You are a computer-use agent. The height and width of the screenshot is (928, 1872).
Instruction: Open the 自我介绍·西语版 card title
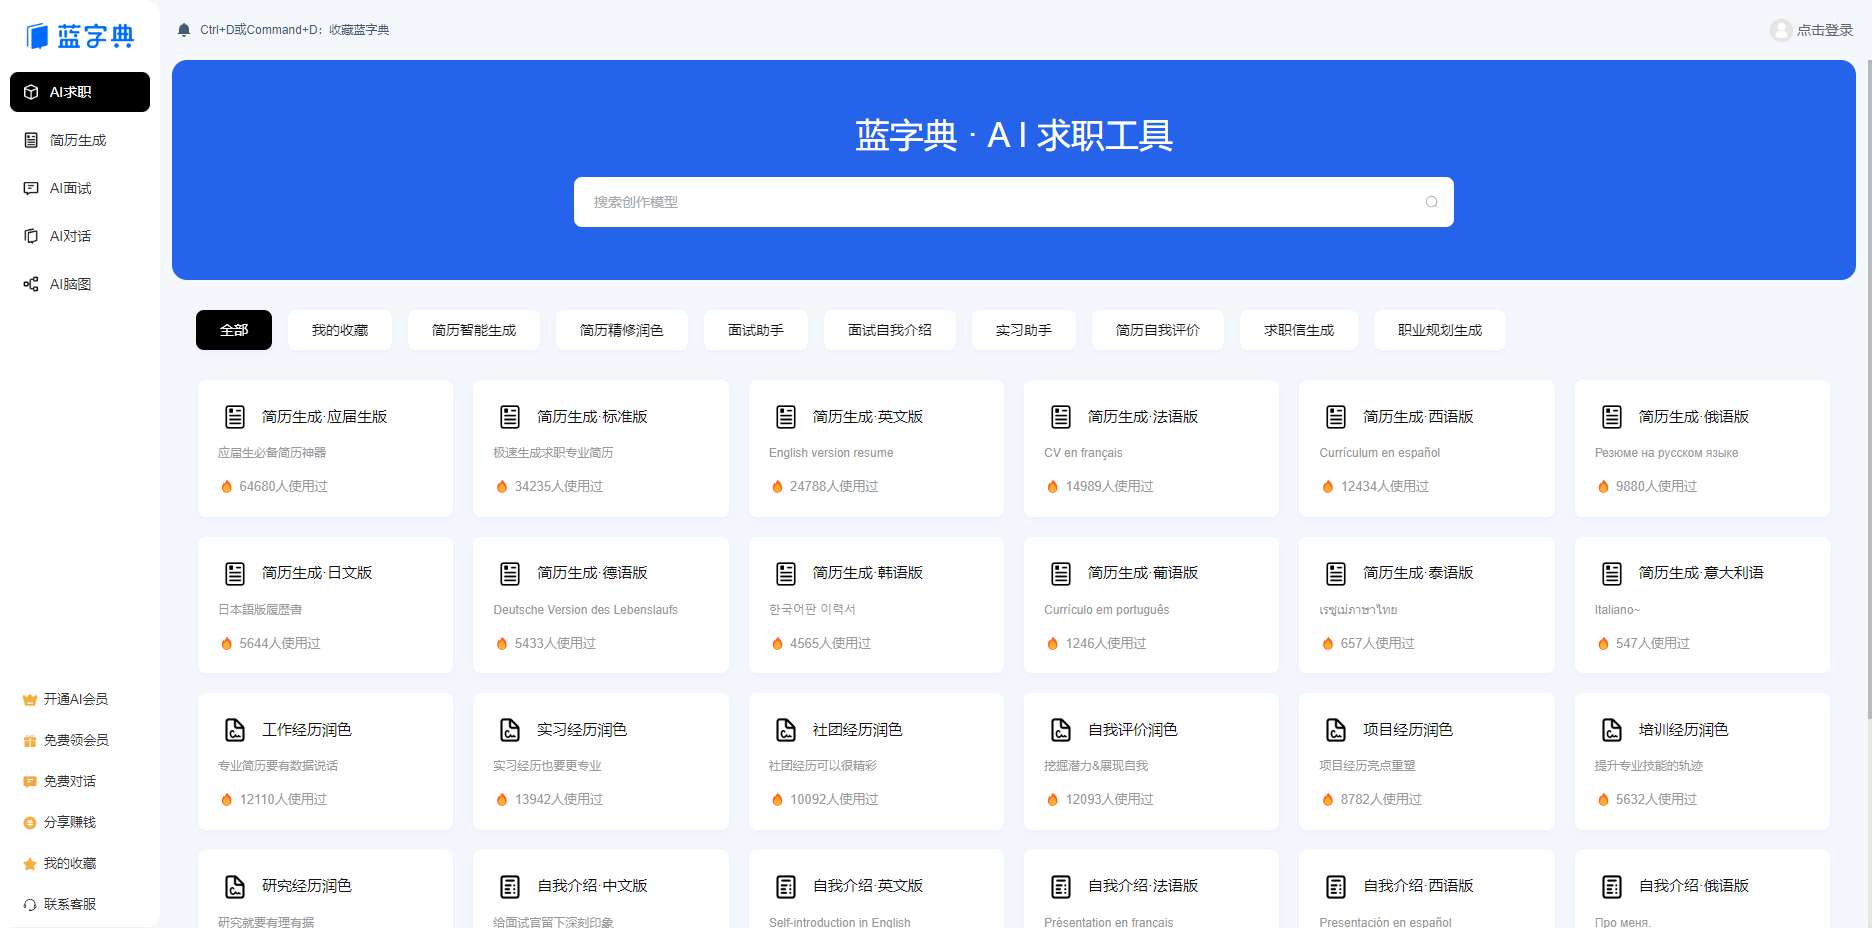click(x=1418, y=886)
